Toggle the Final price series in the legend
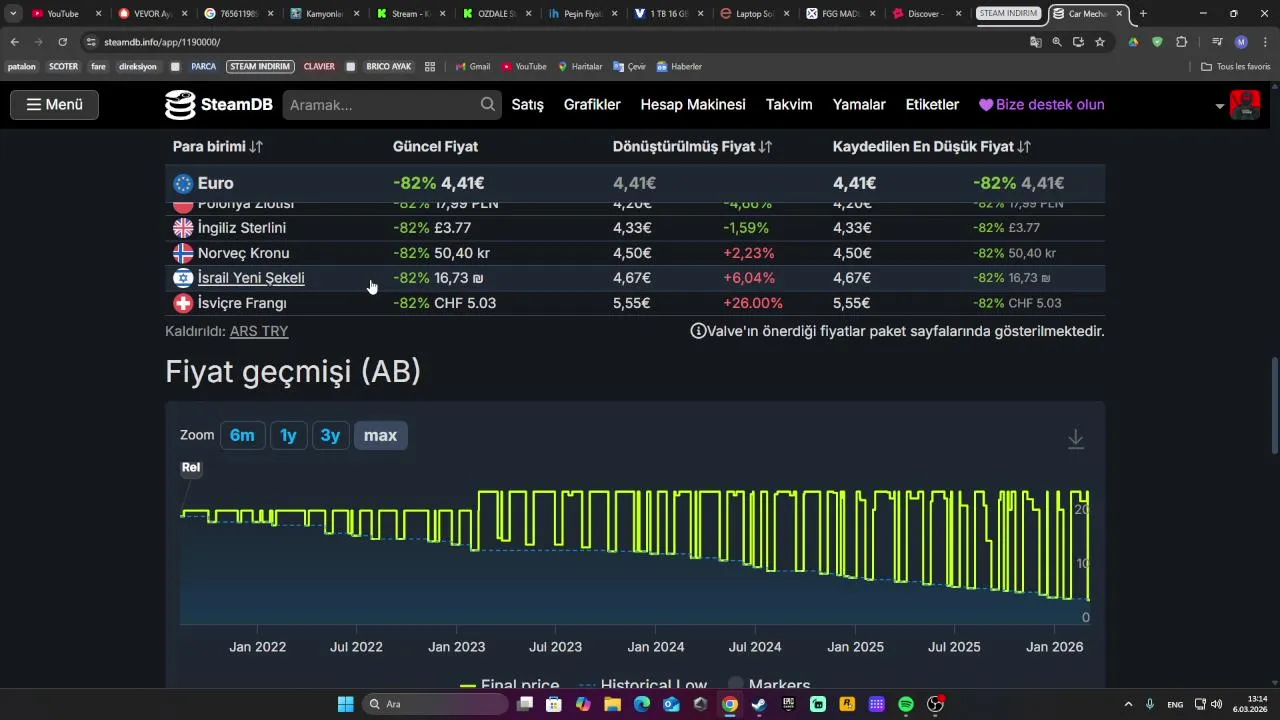The width and height of the screenshot is (1280, 720). (509, 685)
